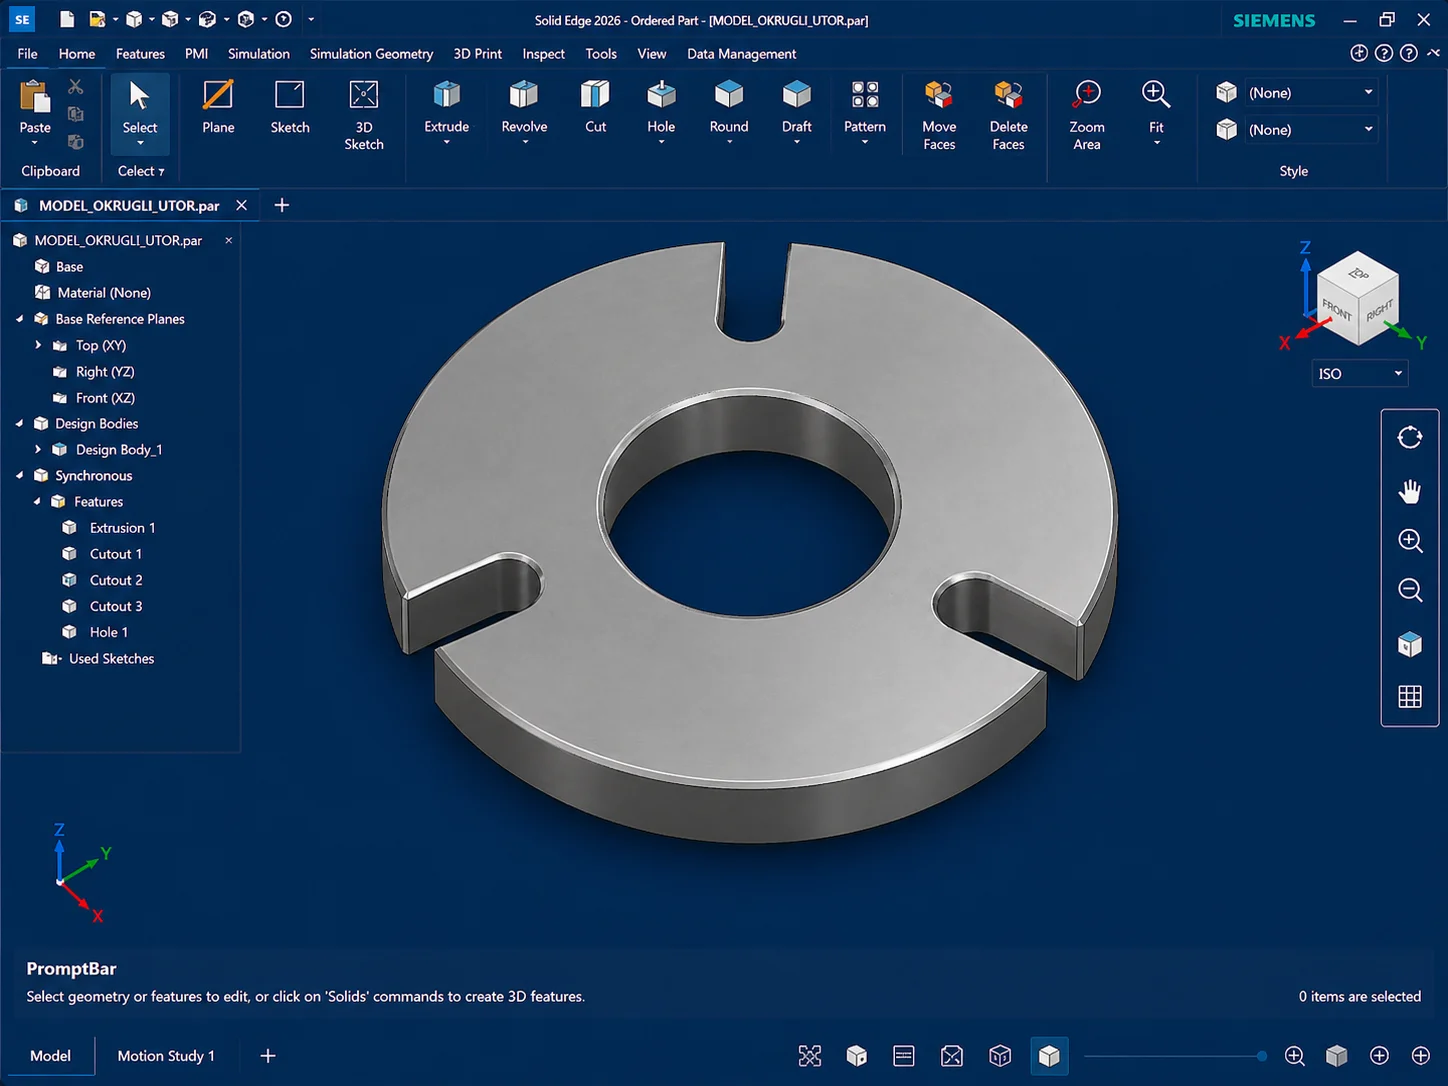Apply the Draft command
The height and width of the screenshot is (1086, 1448).
(796, 105)
